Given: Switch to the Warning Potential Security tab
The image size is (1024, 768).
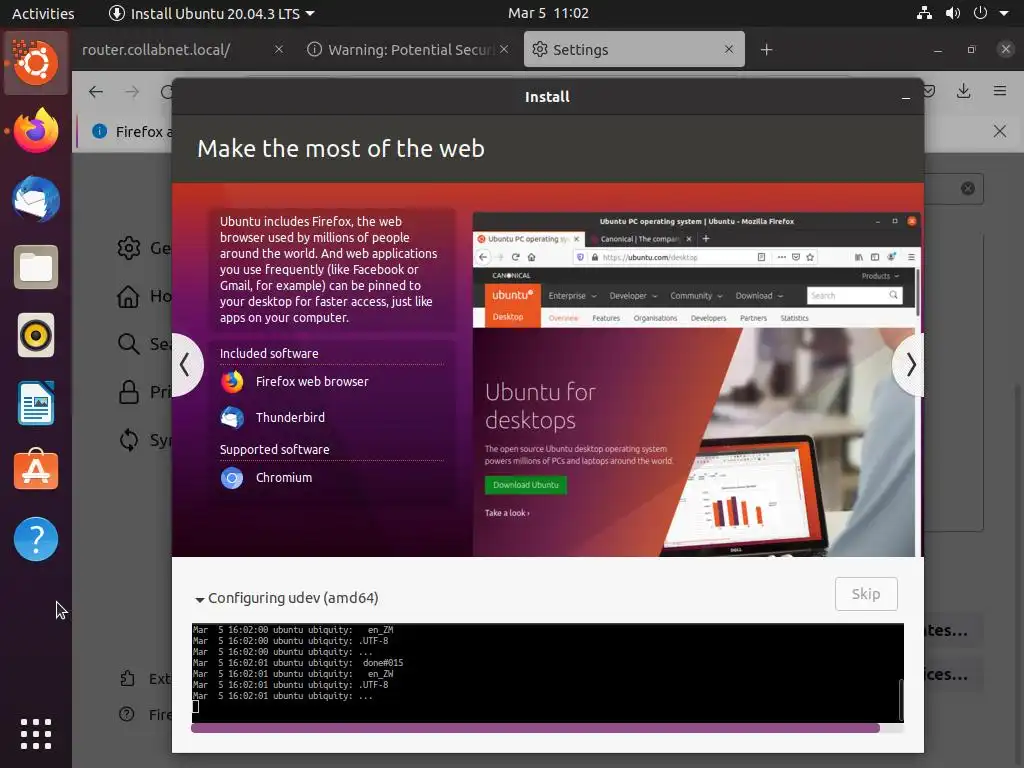Looking at the screenshot, I should pos(406,50).
